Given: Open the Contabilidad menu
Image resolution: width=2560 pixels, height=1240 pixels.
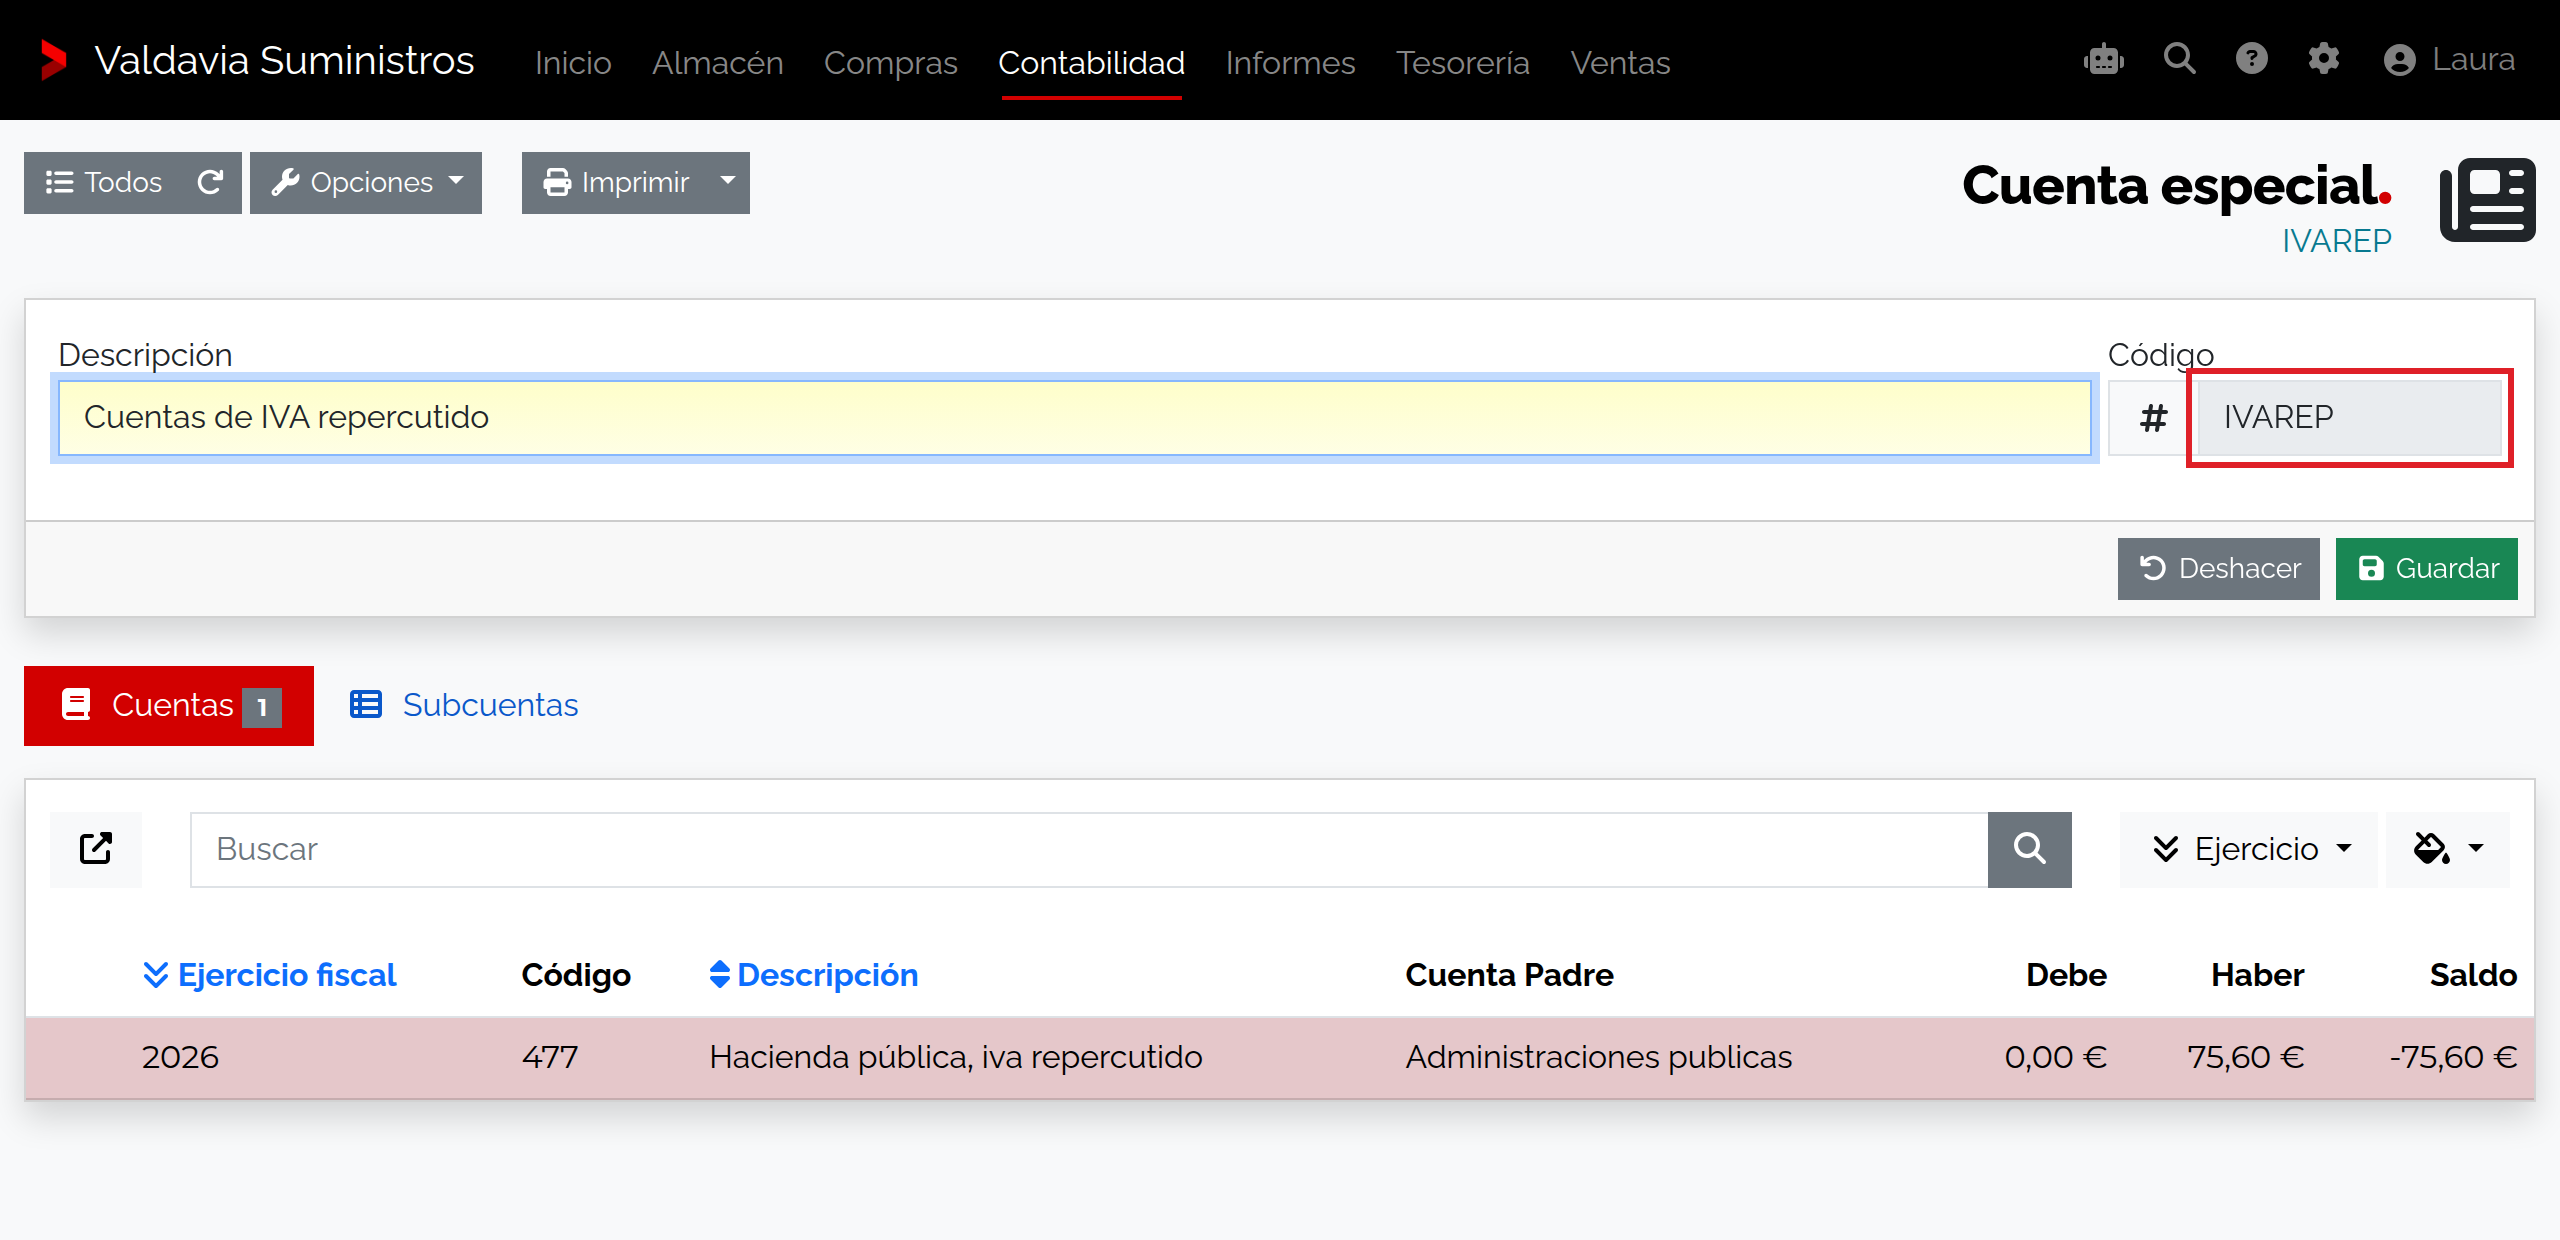Looking at the screenshot, I should pos(1092,62).
